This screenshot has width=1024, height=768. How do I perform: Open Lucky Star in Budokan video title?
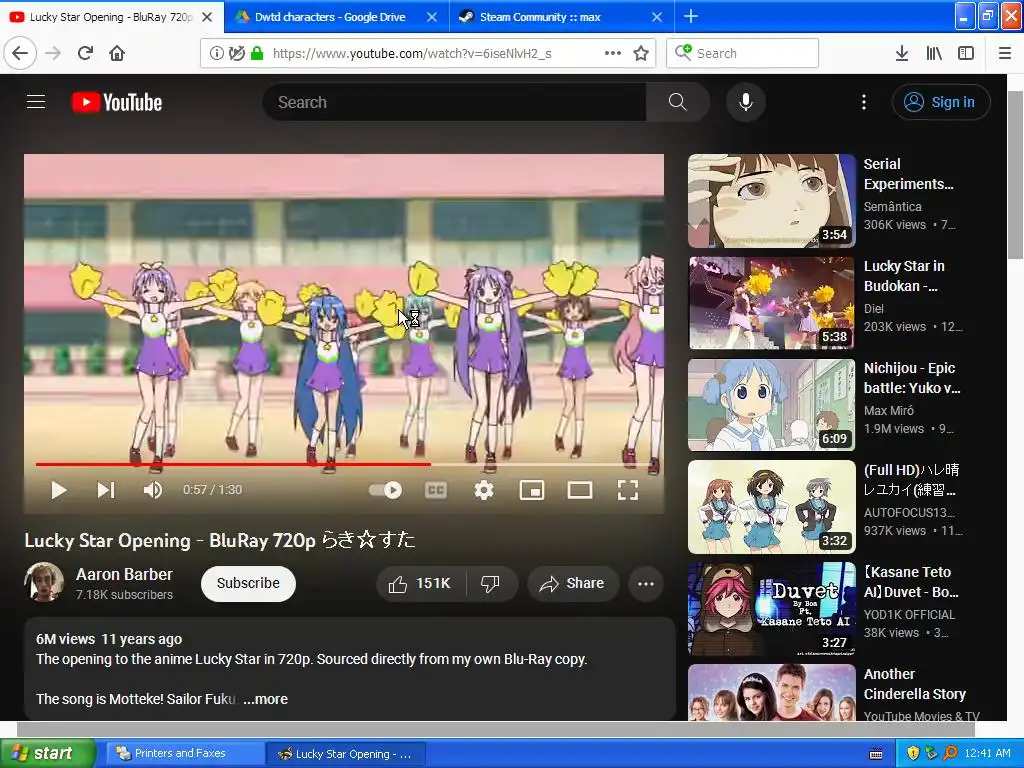tap(904, 276)
